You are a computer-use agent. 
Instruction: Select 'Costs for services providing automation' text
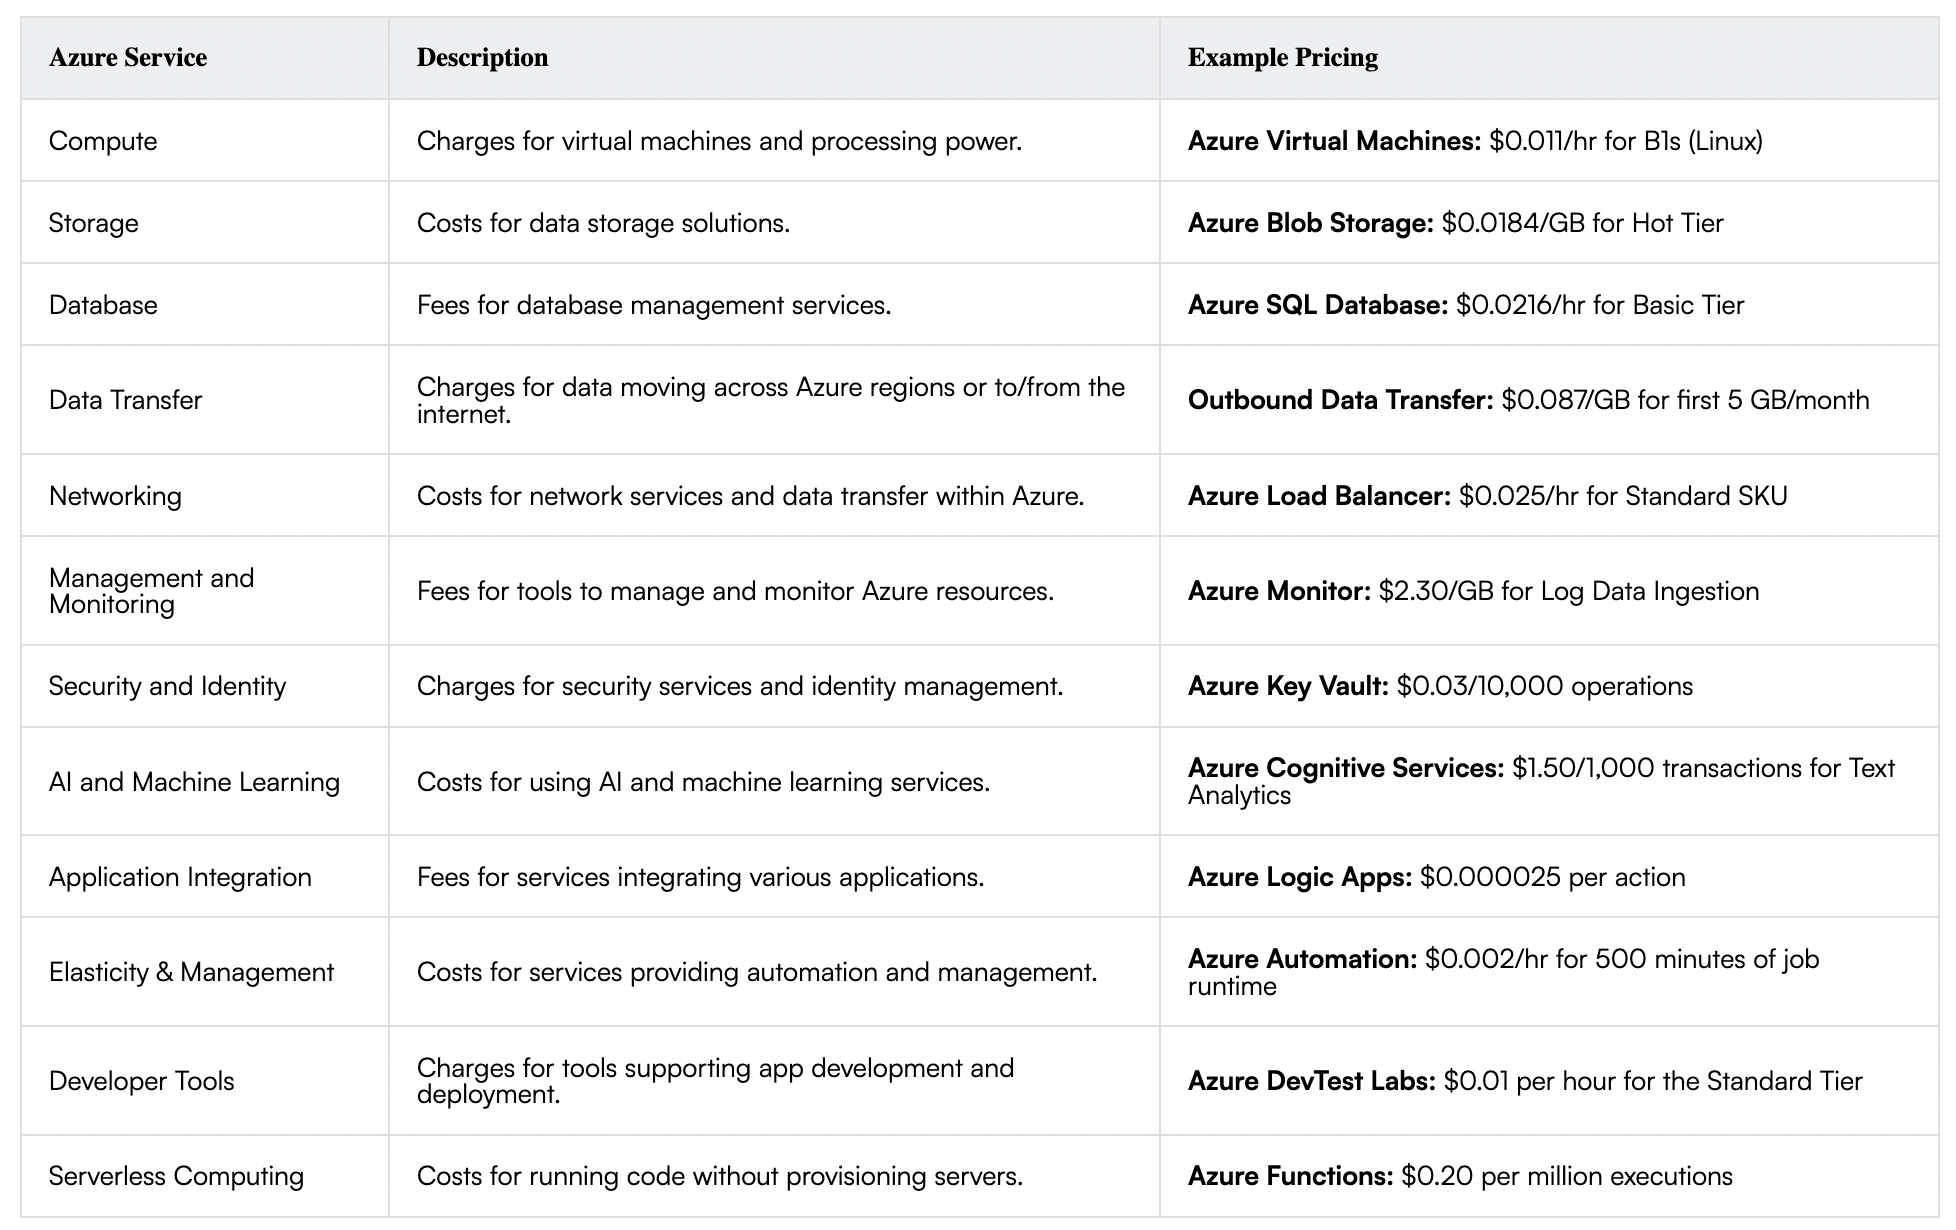(x=757, y=972)
